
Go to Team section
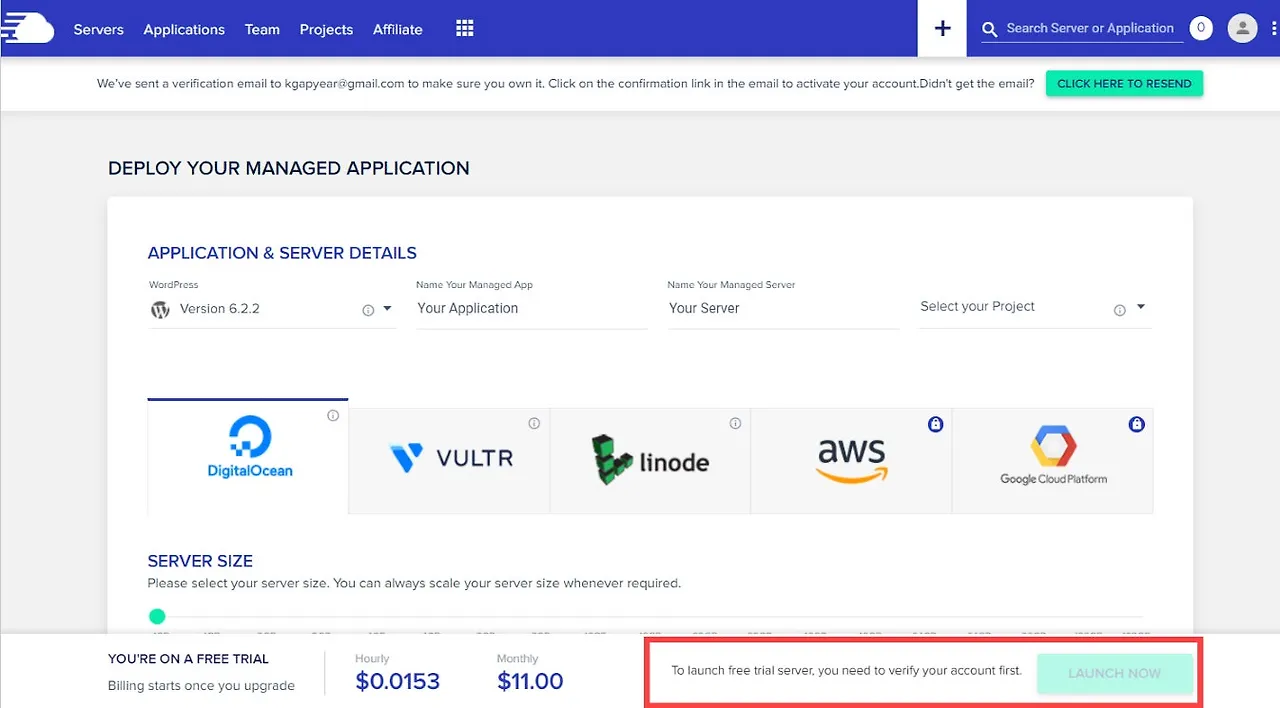(x=262, y=29)
